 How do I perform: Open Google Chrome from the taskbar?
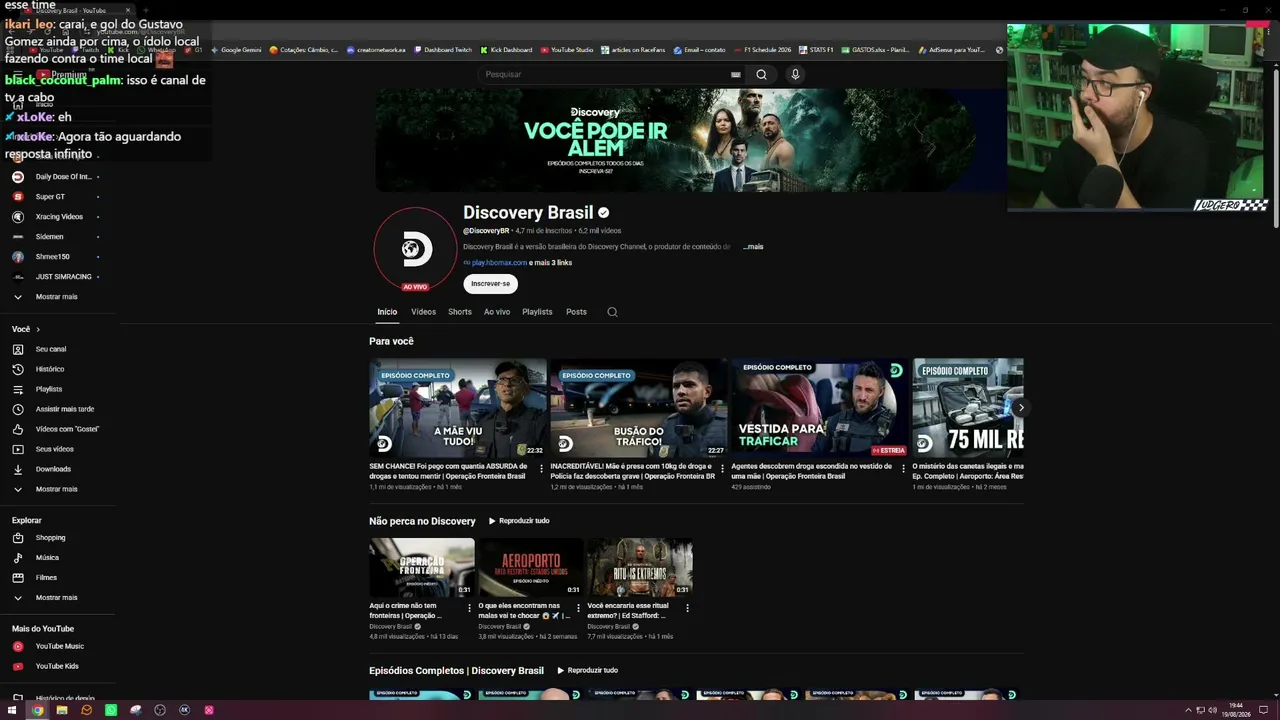[37, 710]
